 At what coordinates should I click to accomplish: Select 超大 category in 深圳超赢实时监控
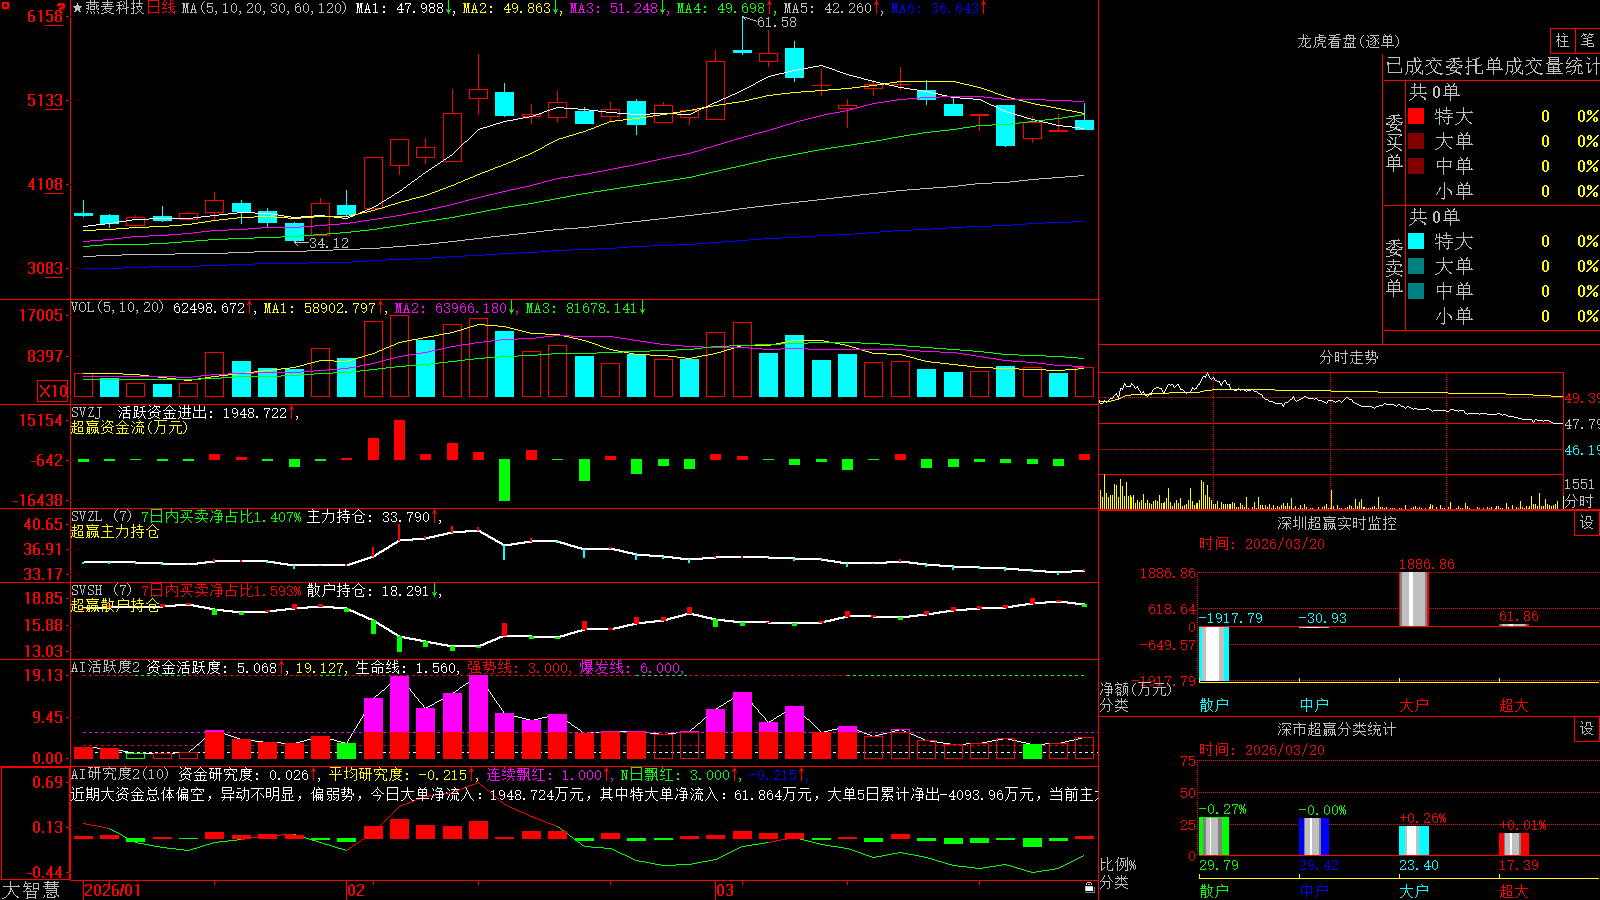pos(1514,705)
